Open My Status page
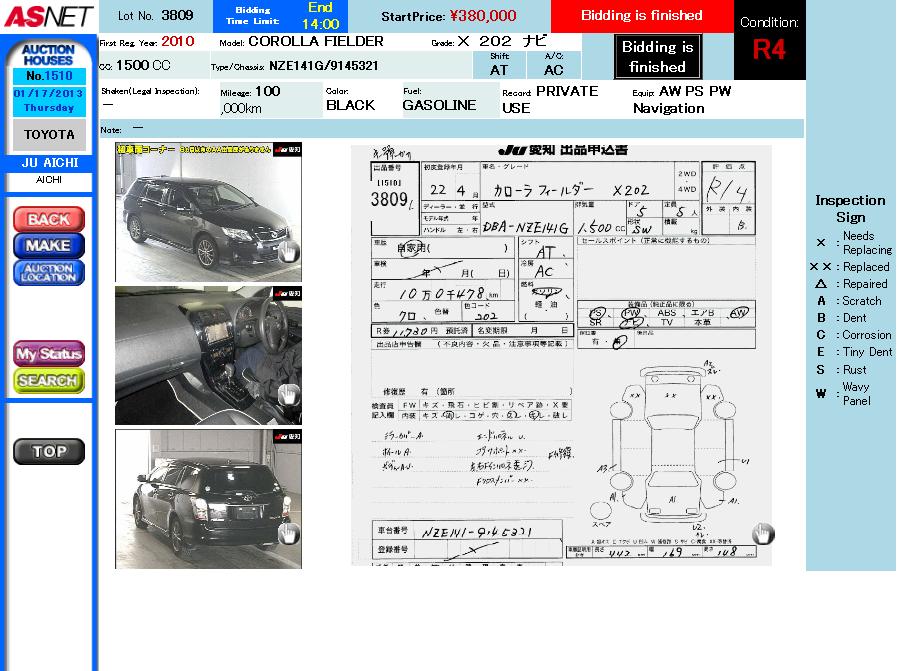The image size is (924, 671). coord(48,354)
